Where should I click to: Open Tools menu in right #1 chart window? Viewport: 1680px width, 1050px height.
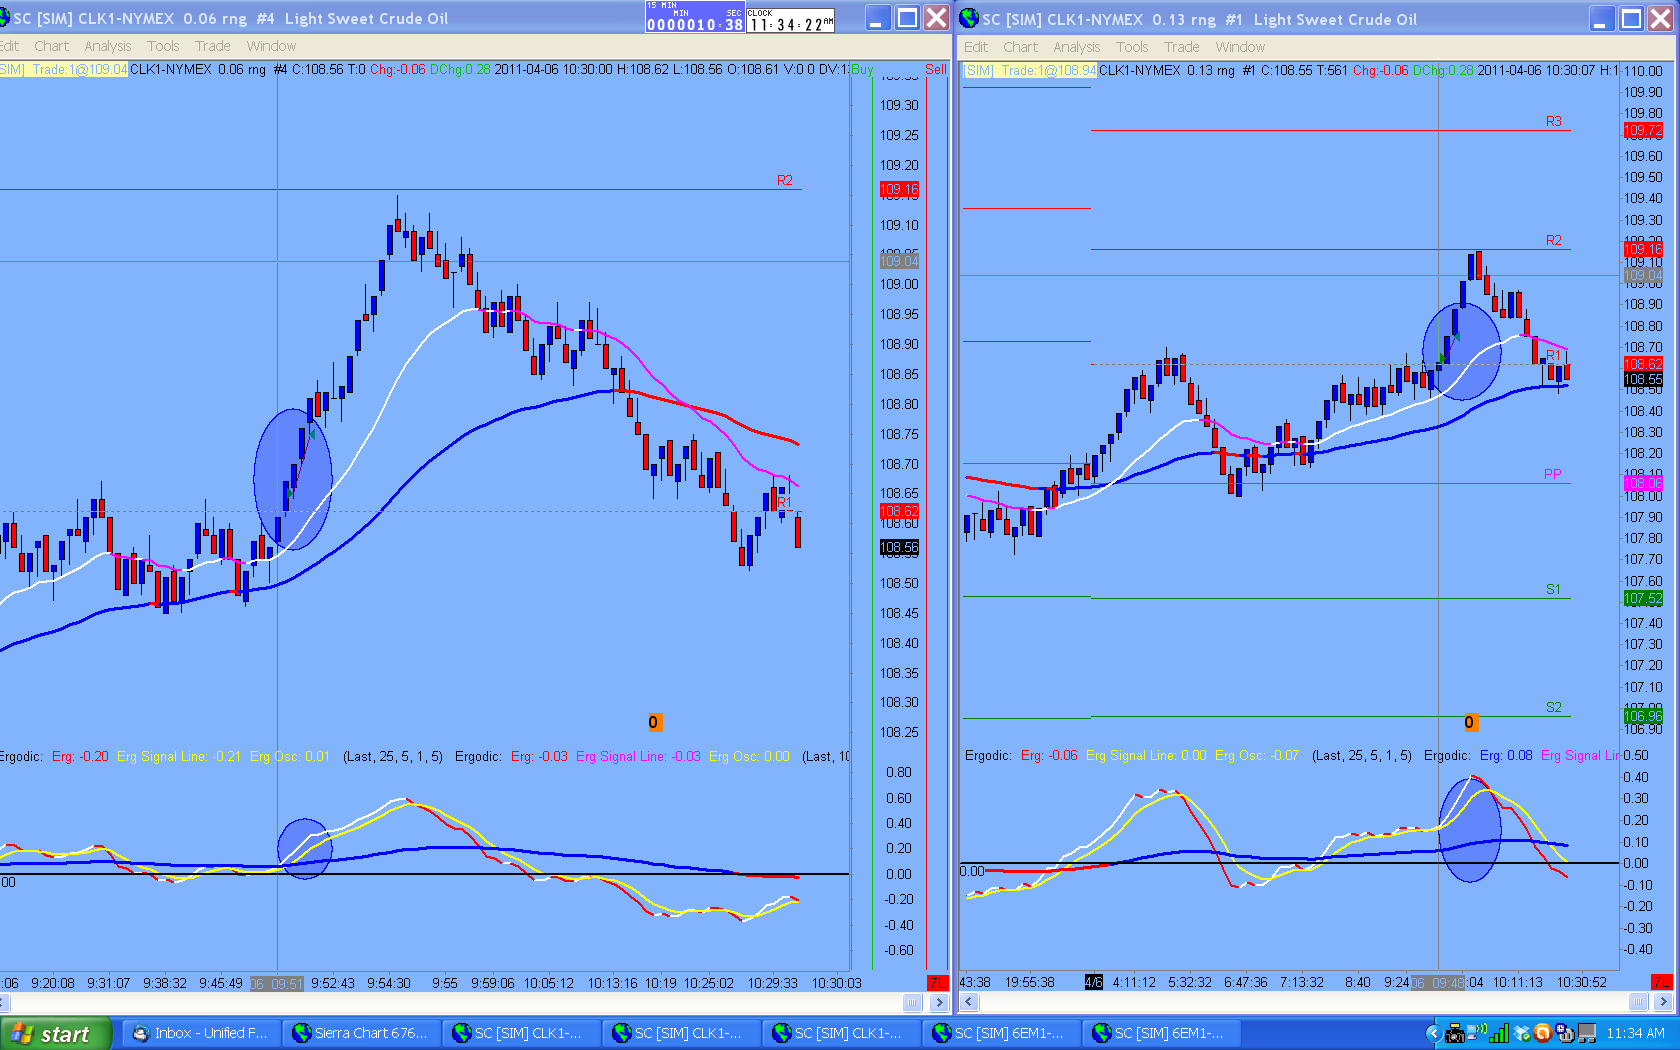[x=1132, y=47]
